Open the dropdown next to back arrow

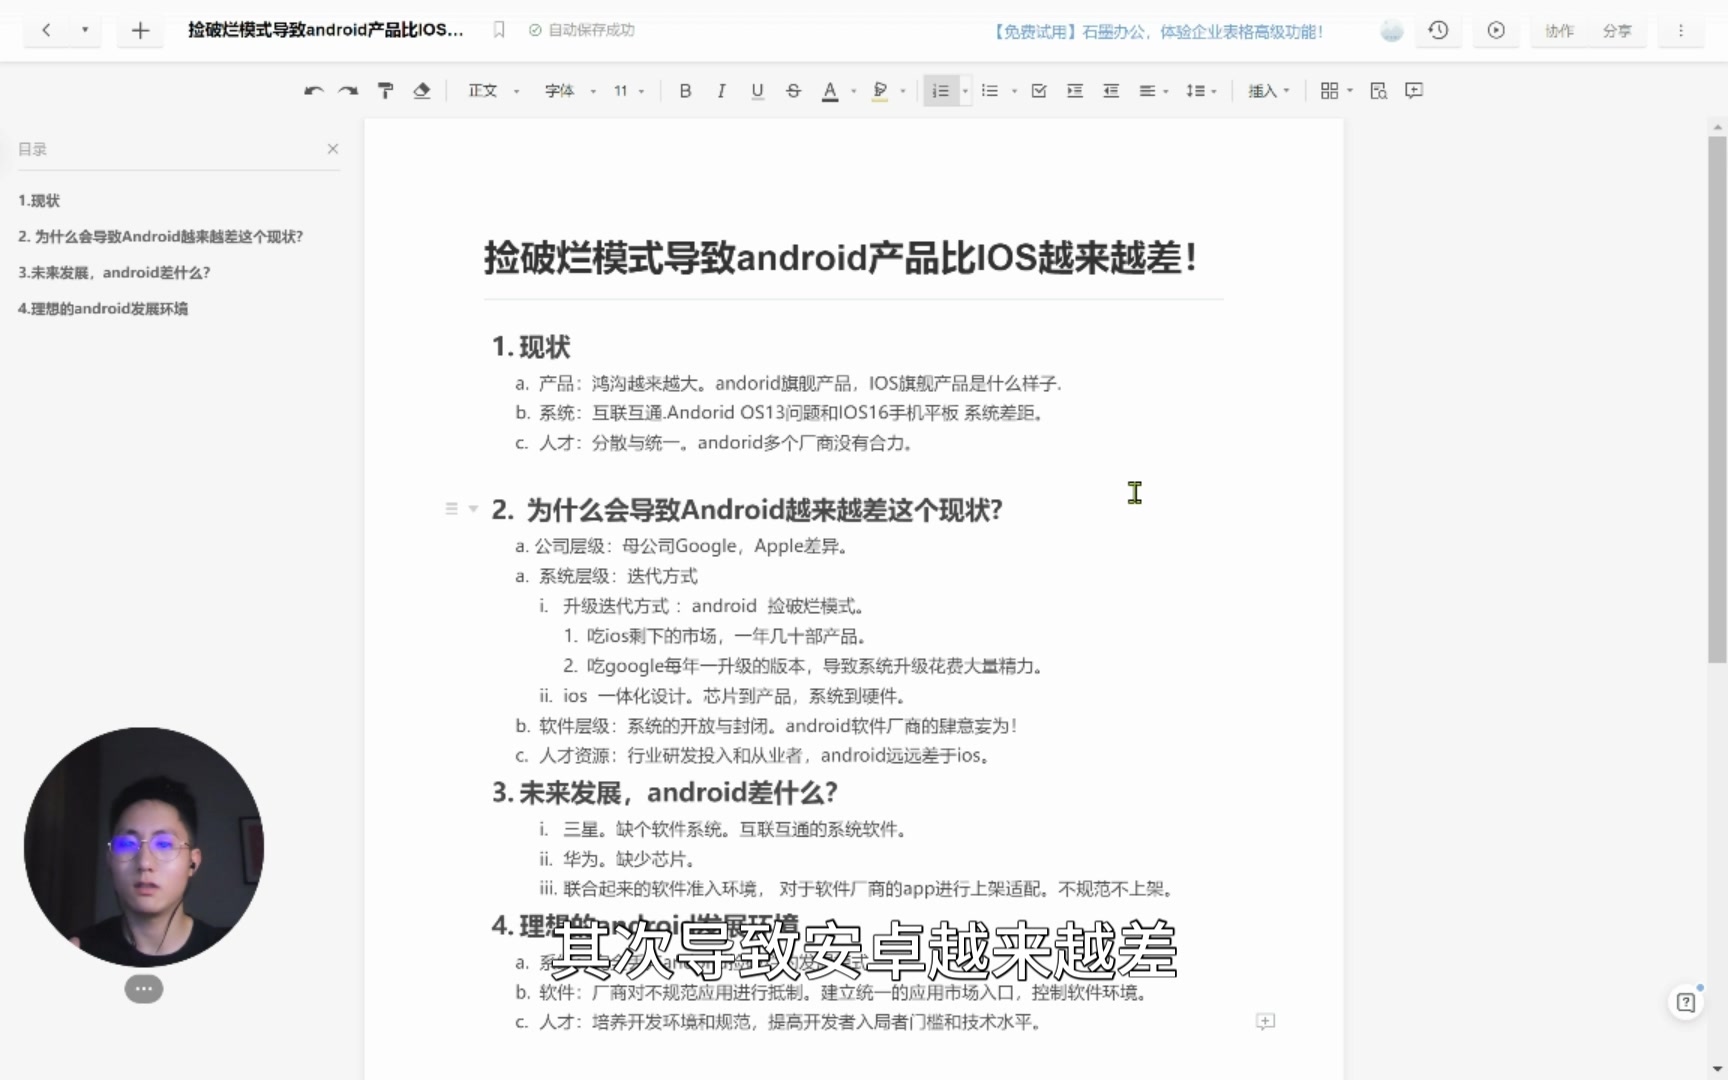tap(85, 30)
